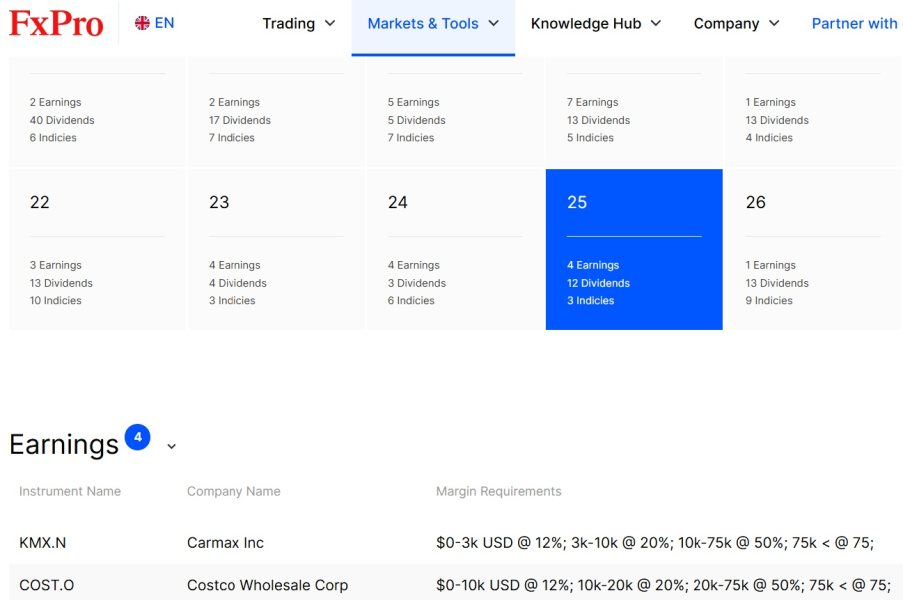
Task: Click the Margin Requirements column header
Action: pos(499,491)
